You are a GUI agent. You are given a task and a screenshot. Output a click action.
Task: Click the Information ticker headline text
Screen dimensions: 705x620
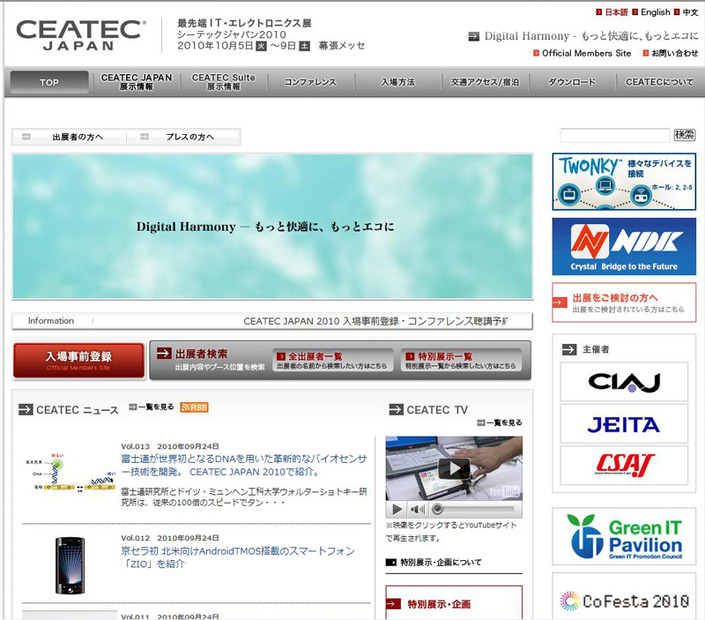coord(376,321)
